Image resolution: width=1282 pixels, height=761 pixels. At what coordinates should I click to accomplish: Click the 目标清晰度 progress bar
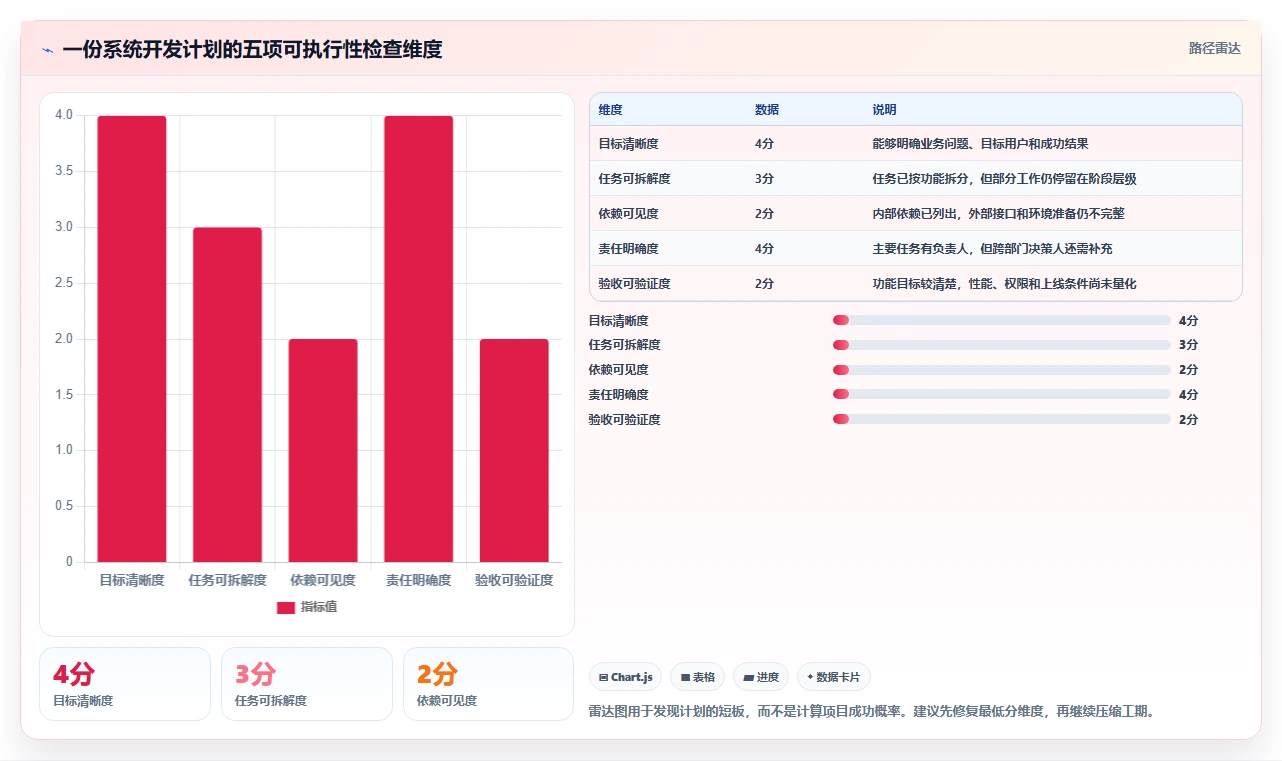tap(1001, 320)
